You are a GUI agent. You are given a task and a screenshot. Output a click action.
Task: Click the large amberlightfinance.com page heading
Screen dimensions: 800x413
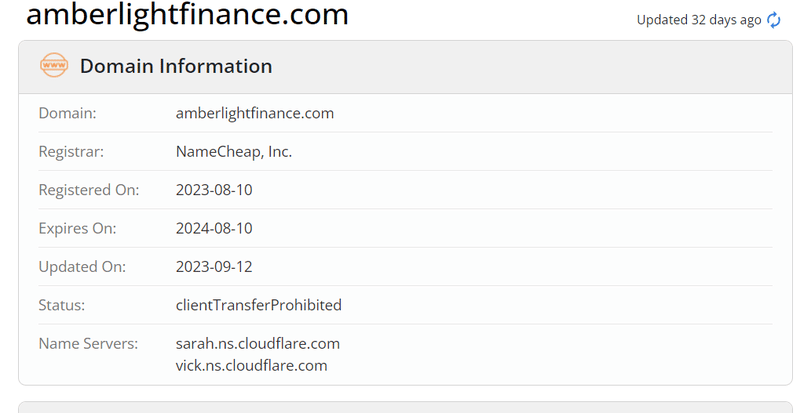click(x=187, y=14)
